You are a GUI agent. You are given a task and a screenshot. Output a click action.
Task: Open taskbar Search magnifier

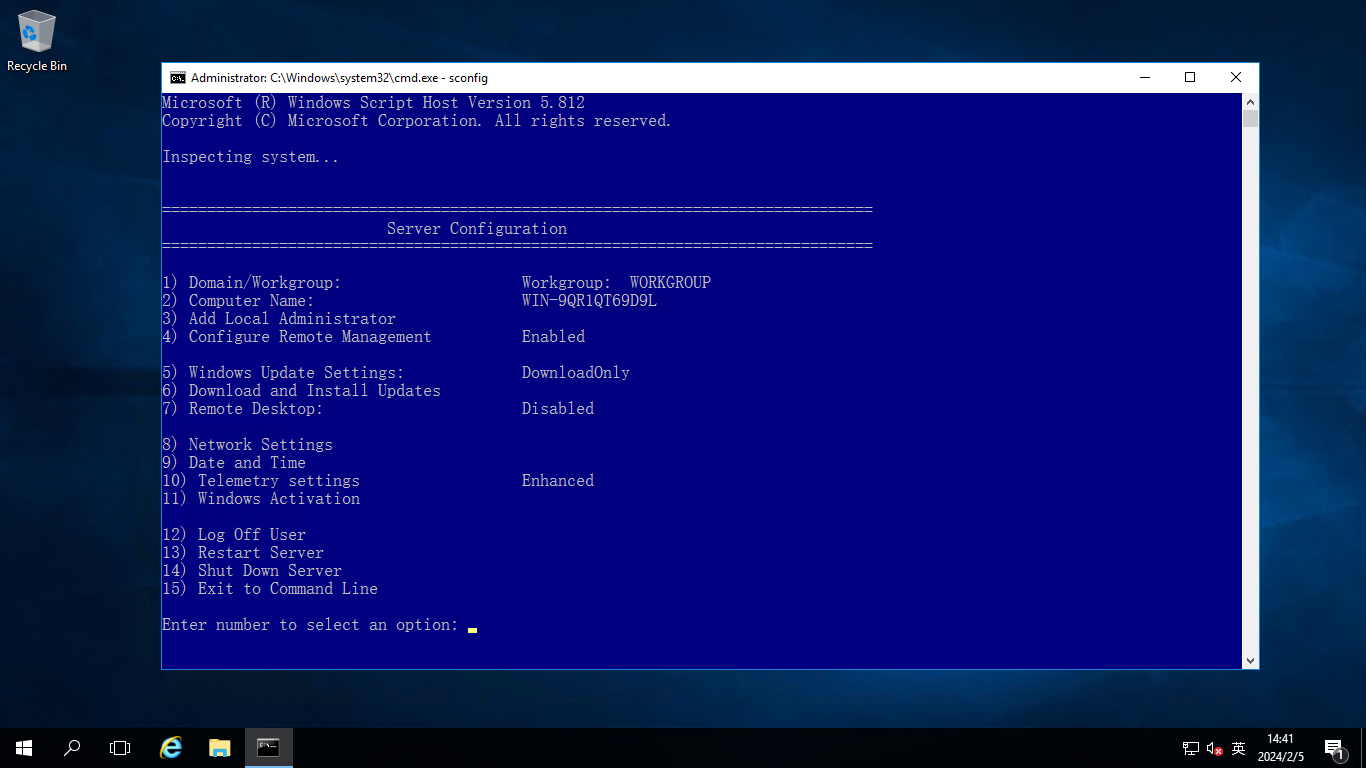click(72, 748)
